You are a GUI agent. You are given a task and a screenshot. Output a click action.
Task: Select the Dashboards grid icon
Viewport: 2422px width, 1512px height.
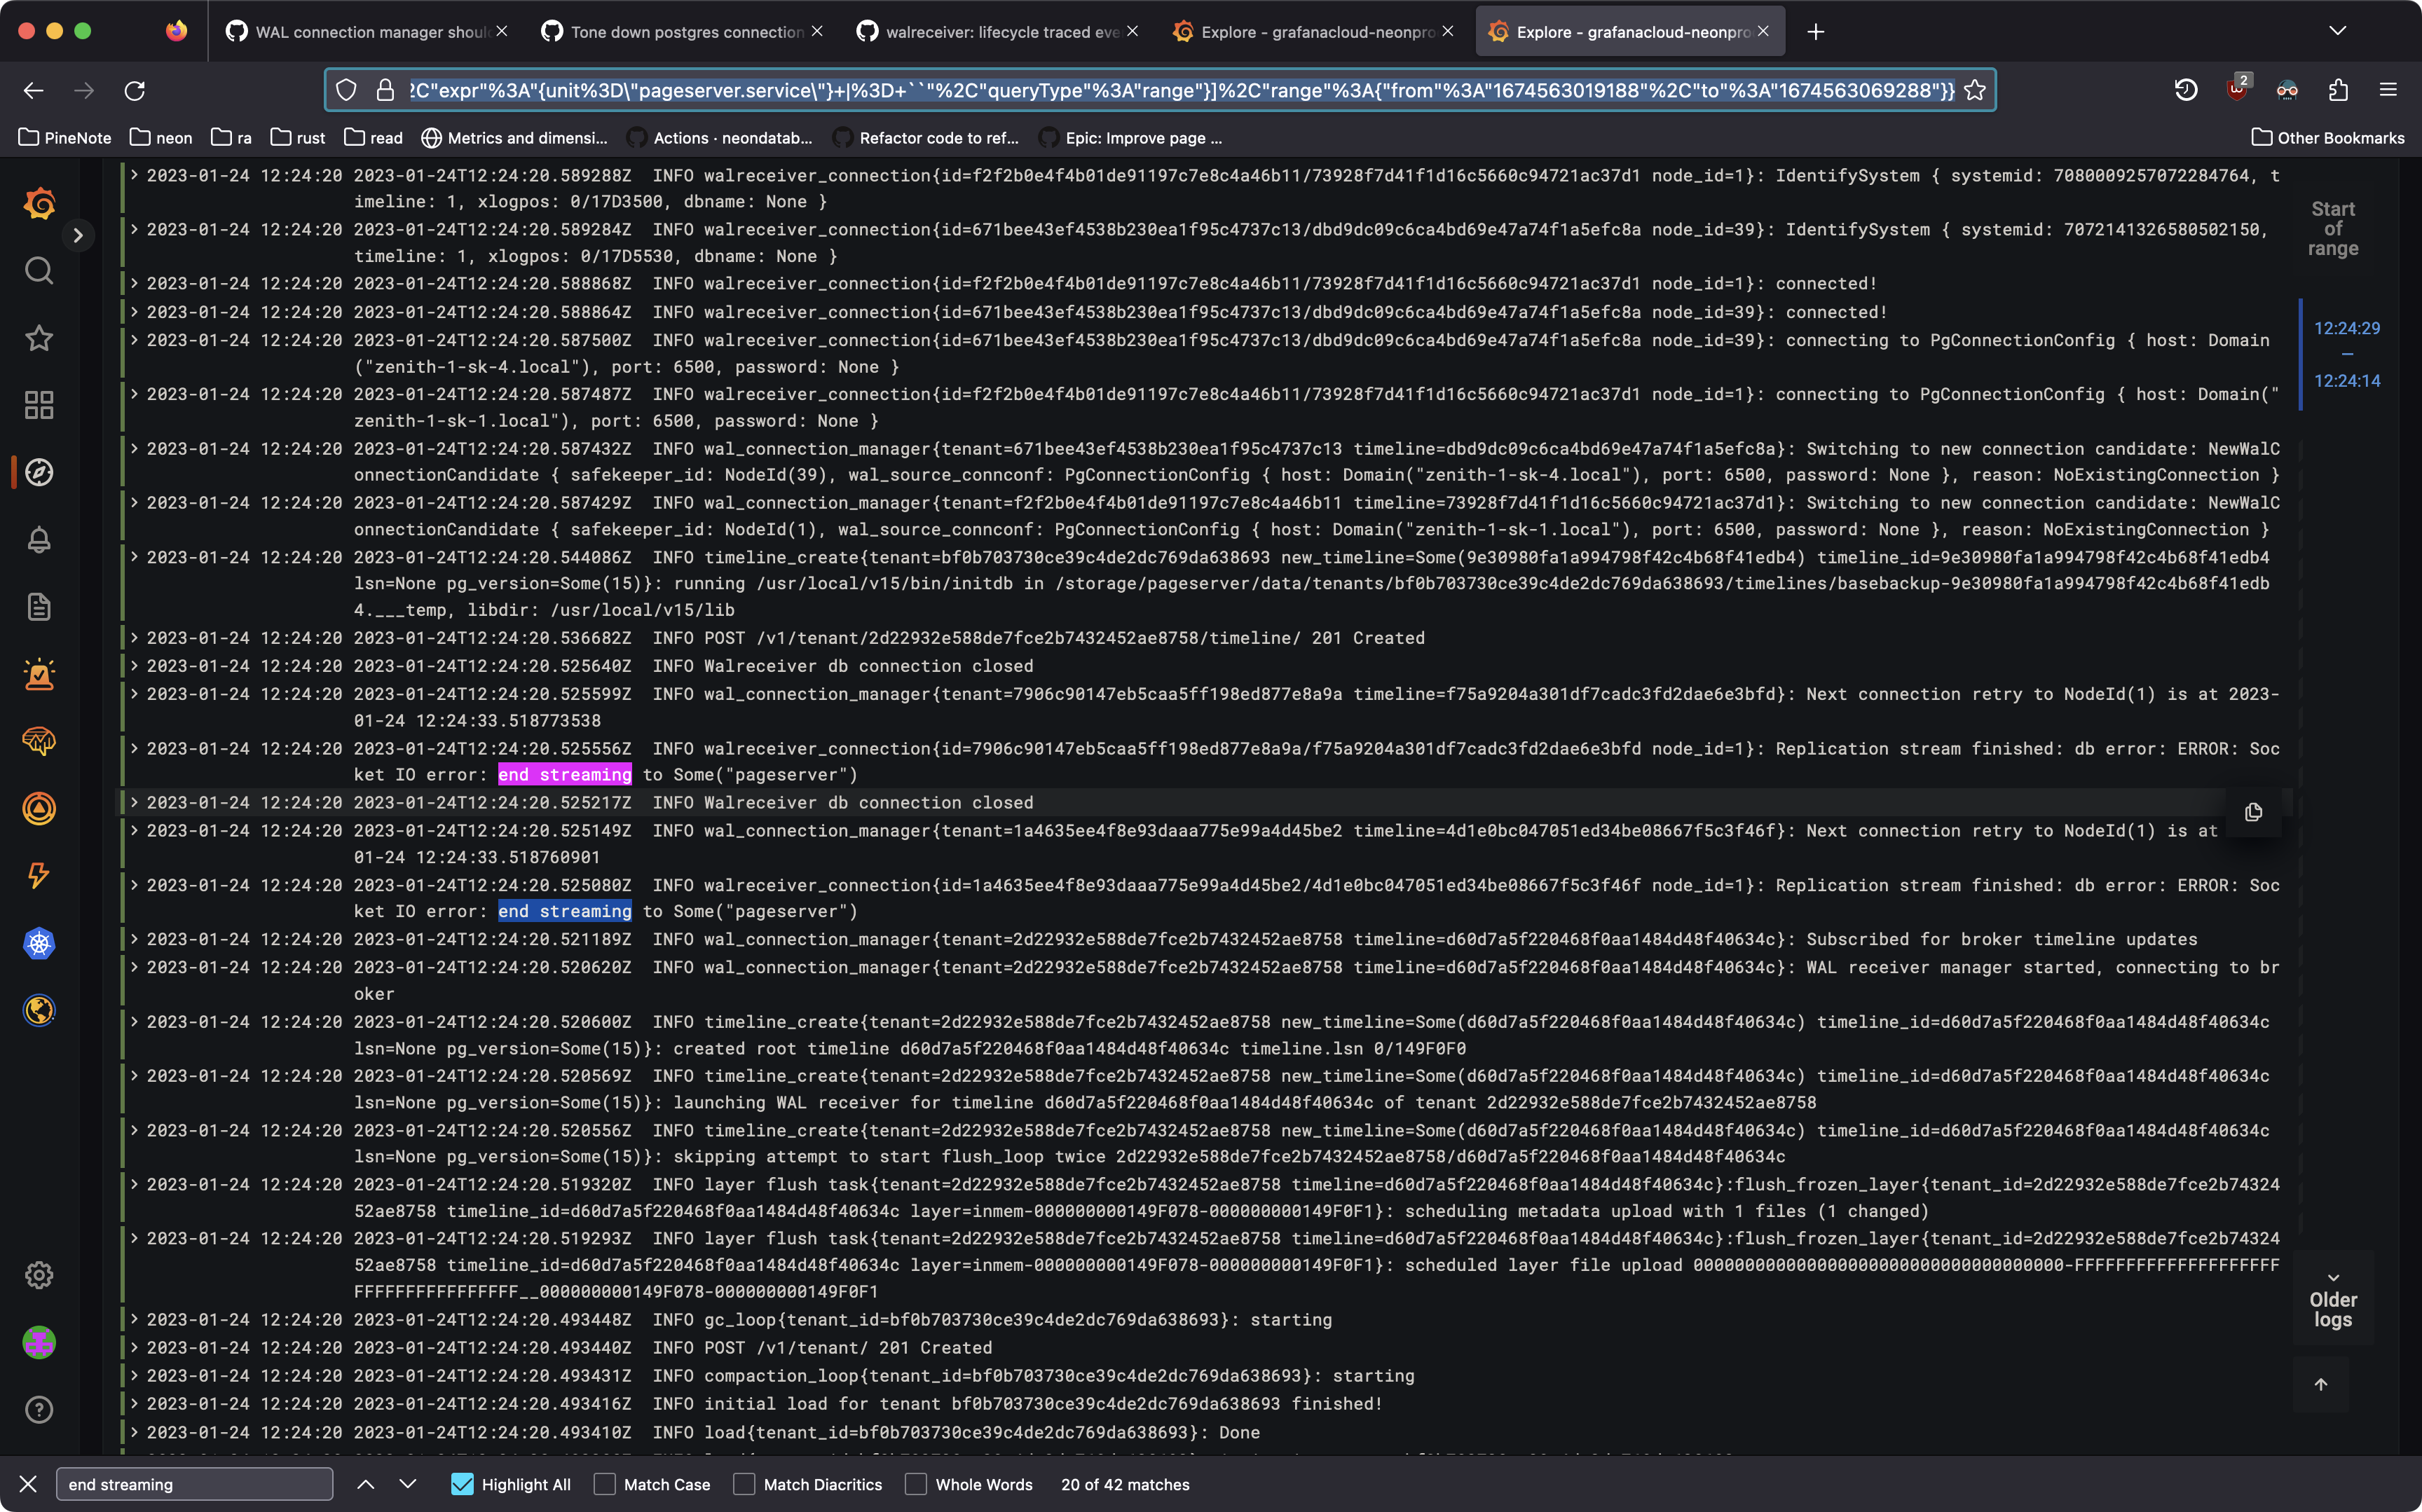(39, 405)
